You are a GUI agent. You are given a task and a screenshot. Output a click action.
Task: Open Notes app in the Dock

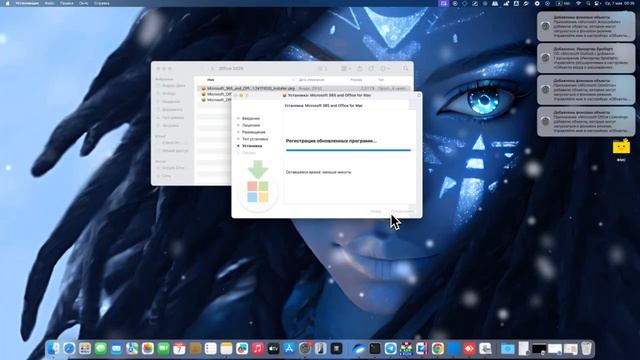[226, 349]
